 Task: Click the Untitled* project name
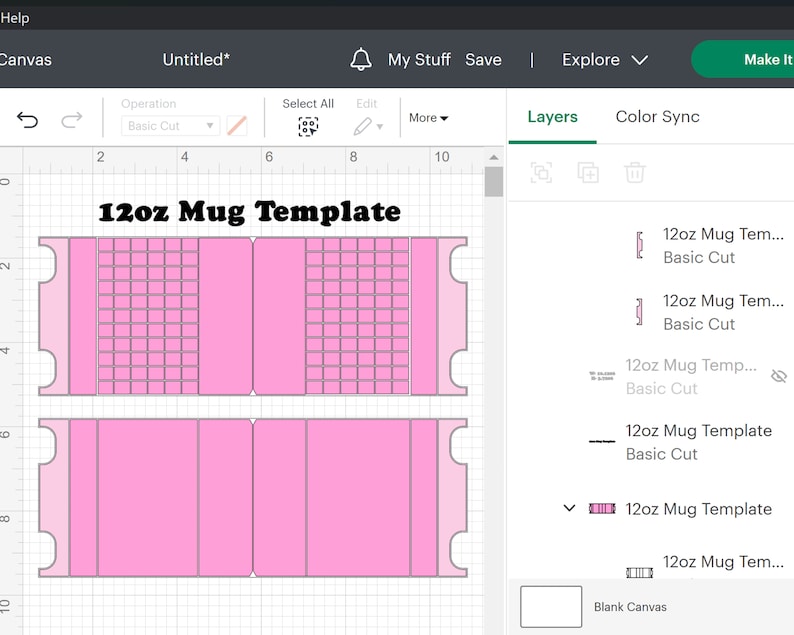196,60
